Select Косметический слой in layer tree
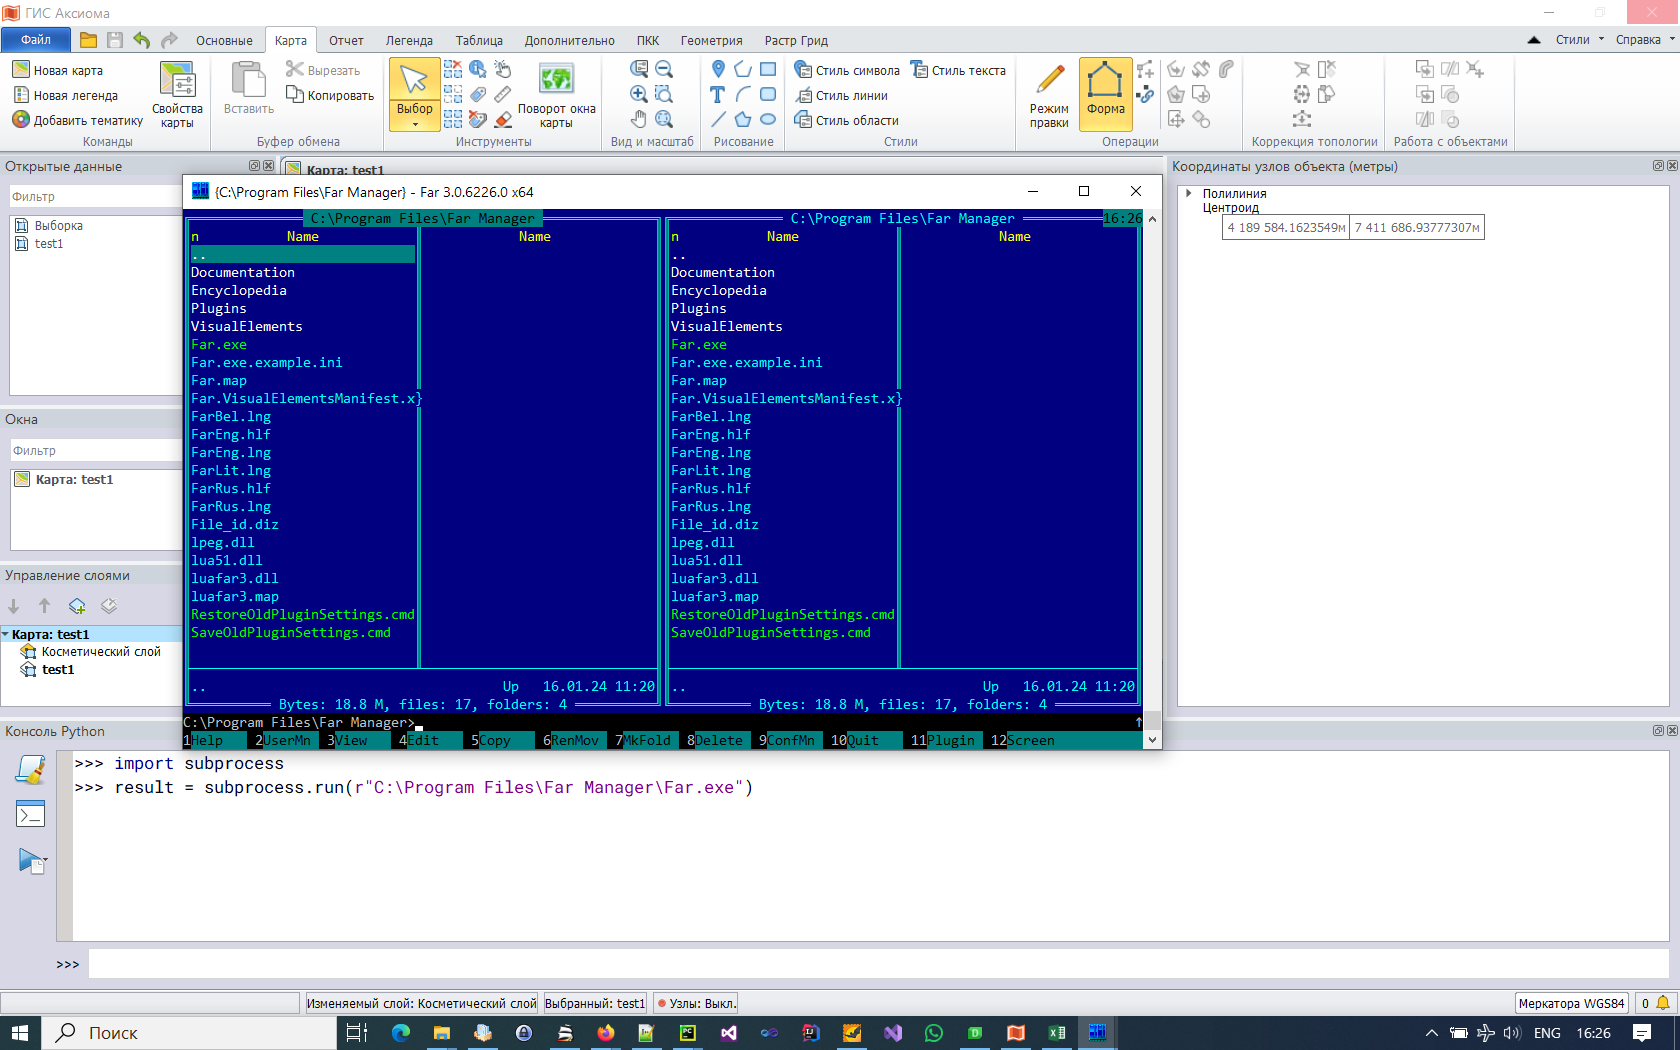Viewport: 1680px width, 1050px height. (x=100, y=652)
